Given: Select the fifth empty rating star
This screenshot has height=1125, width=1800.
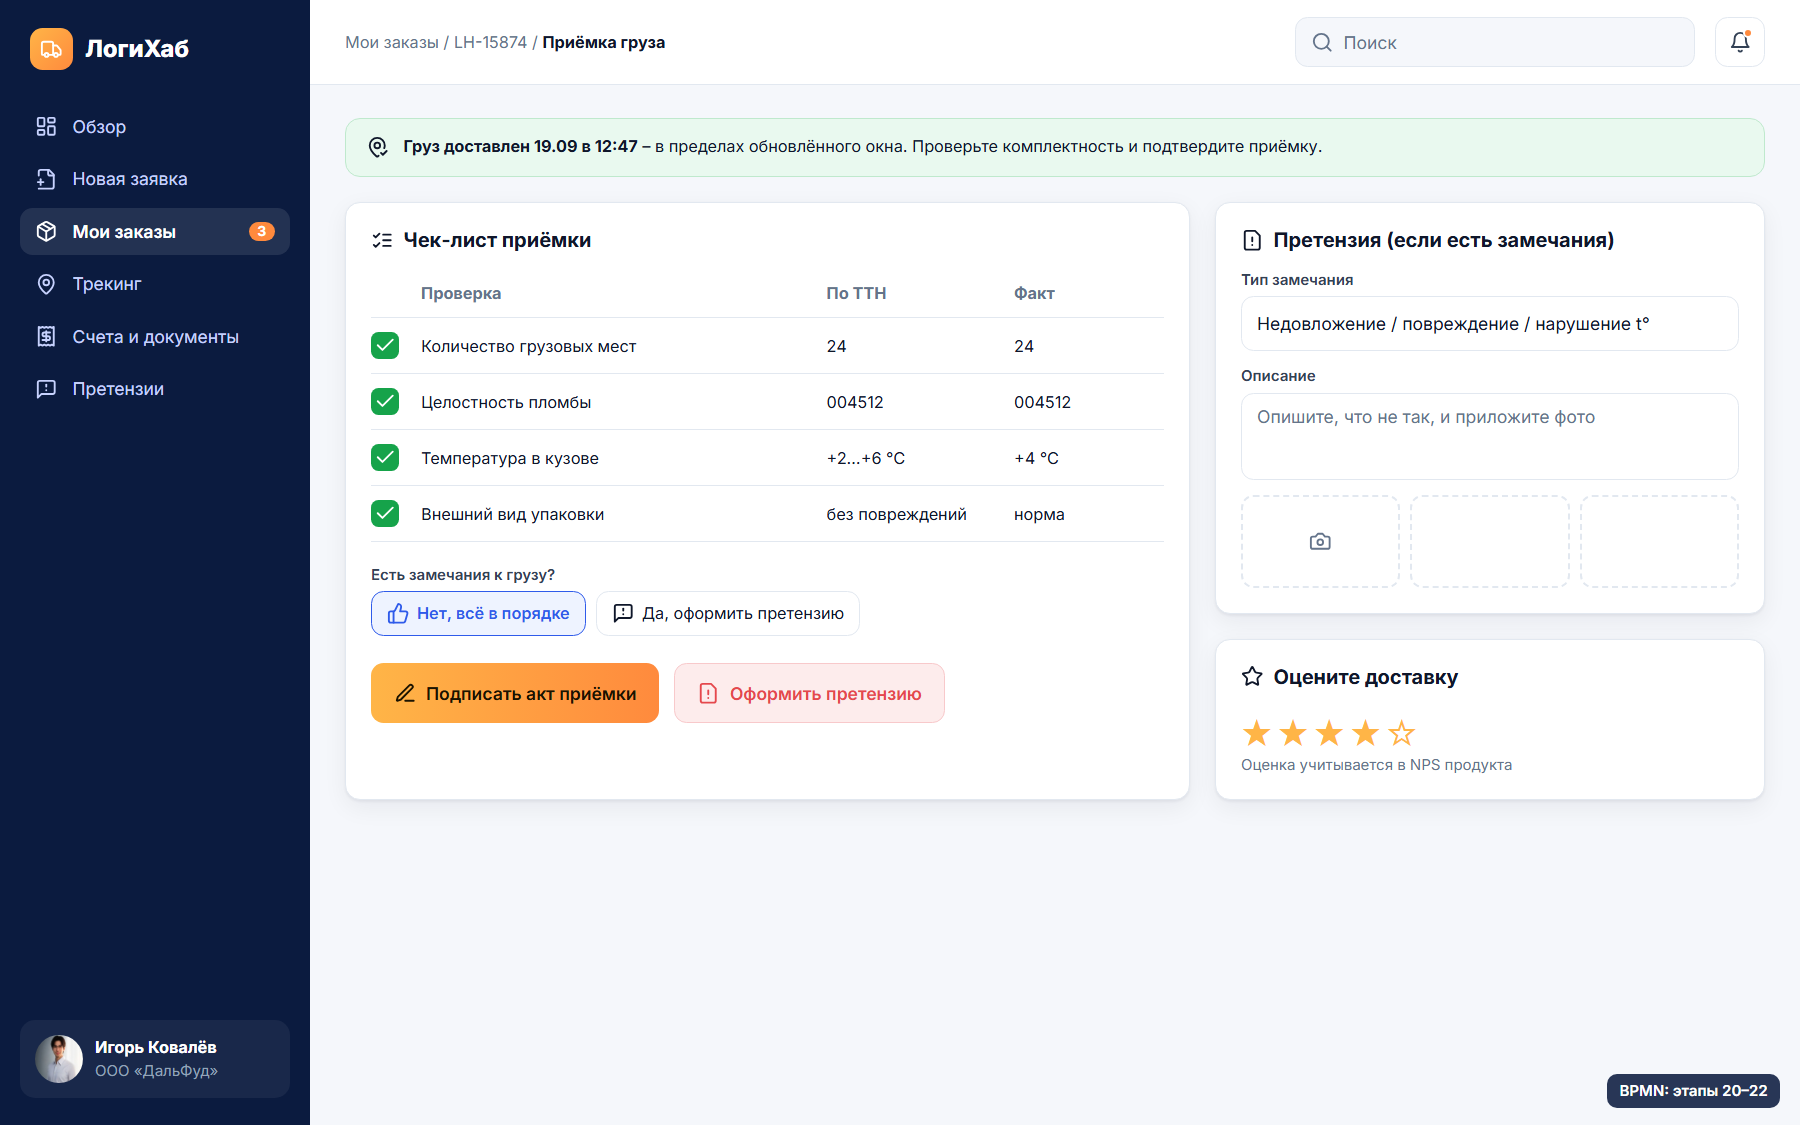Looking at the screenshot, I should tap(1402, 733).
